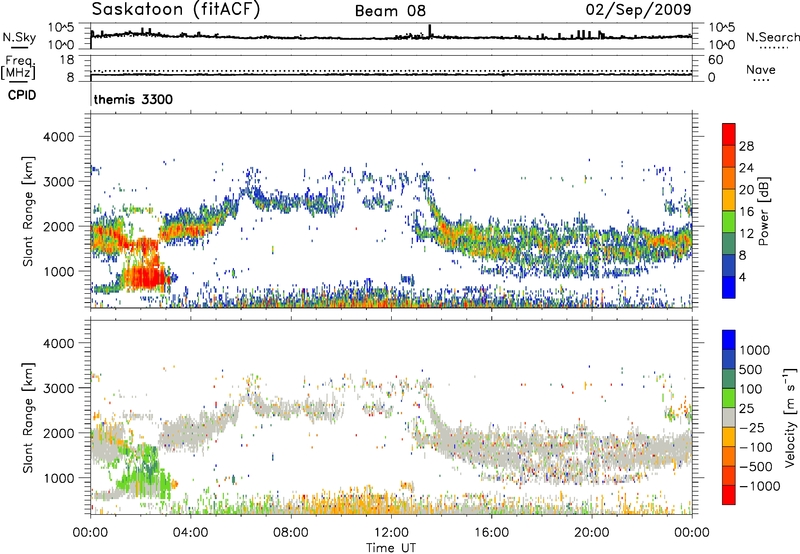Click the 'N.Sky' legend label
Screen dimensions: 800x554
pyautogui.click(x=19, y=37)
